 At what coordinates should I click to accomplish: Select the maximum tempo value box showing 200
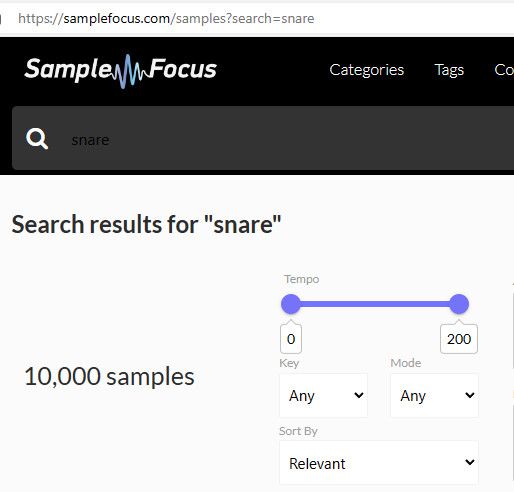pyautogui.click(x=459, y=339)
